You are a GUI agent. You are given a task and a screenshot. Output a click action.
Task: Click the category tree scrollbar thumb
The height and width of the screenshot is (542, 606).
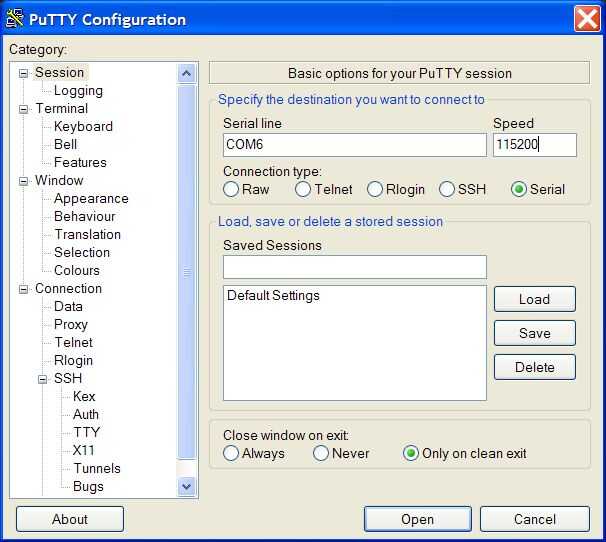[x=187, y=272]
